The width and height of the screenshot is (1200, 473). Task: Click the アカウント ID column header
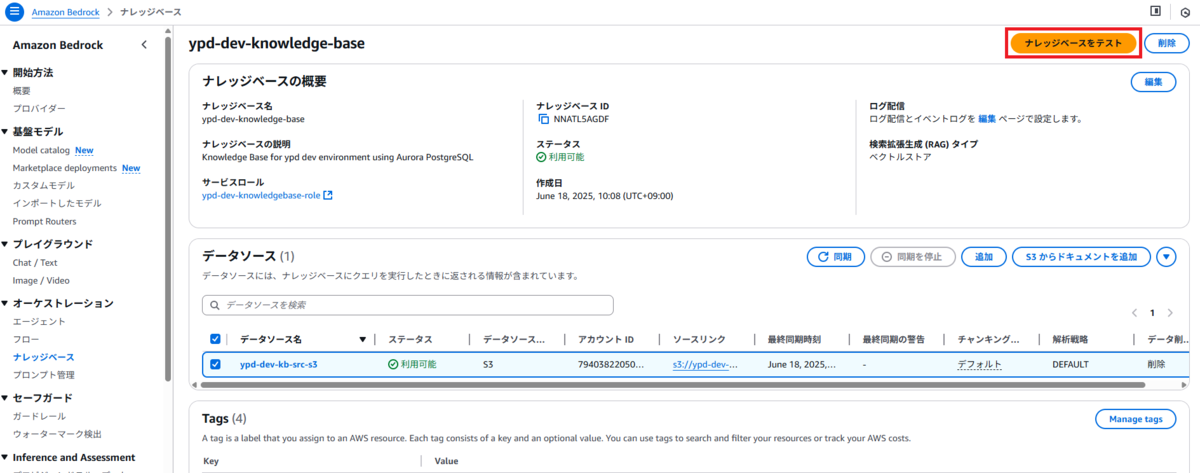pos(606,339)
